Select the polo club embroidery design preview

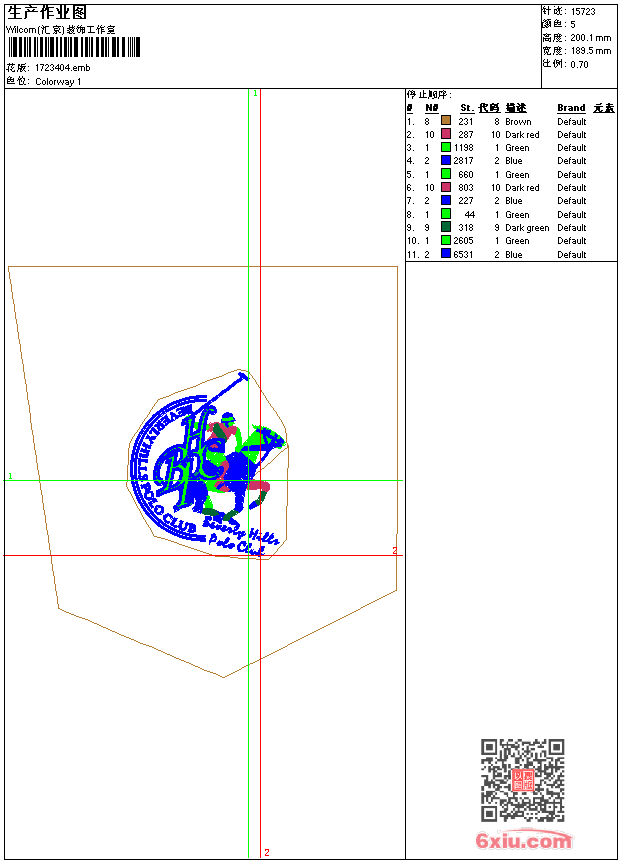click(x=207, y=464)
